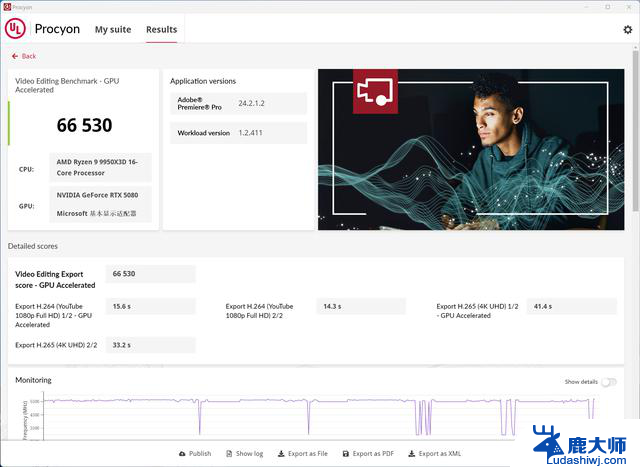The image size is (640, 467).
Task: Click the Workload version 1.2.411 value
Action: (250, 133)
